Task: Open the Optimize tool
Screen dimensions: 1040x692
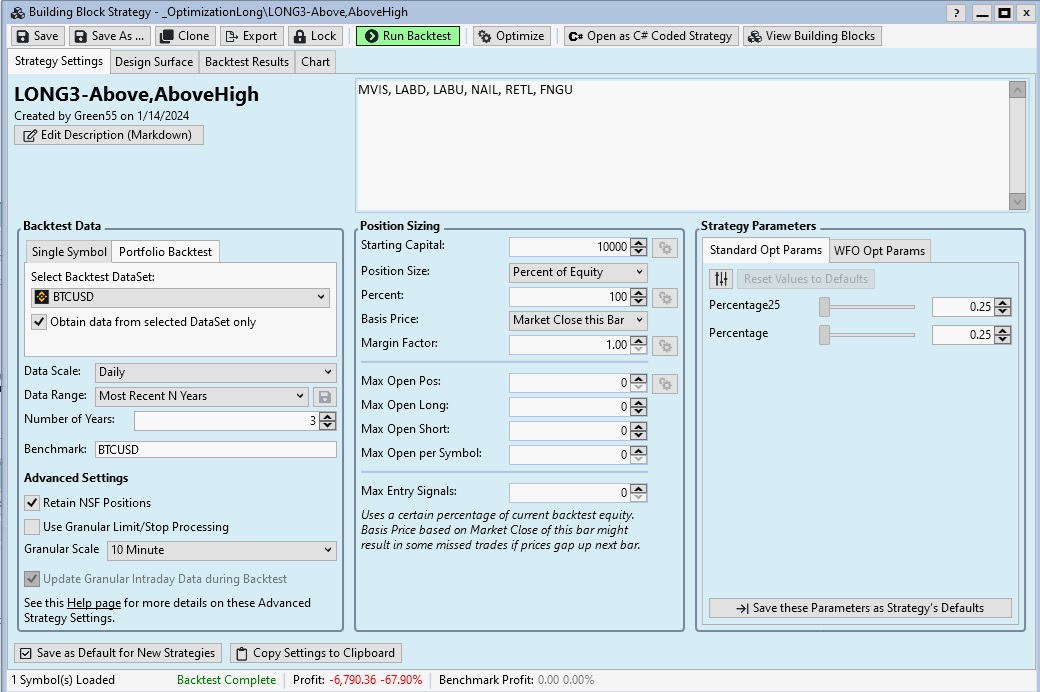Action: coord(511,36)
